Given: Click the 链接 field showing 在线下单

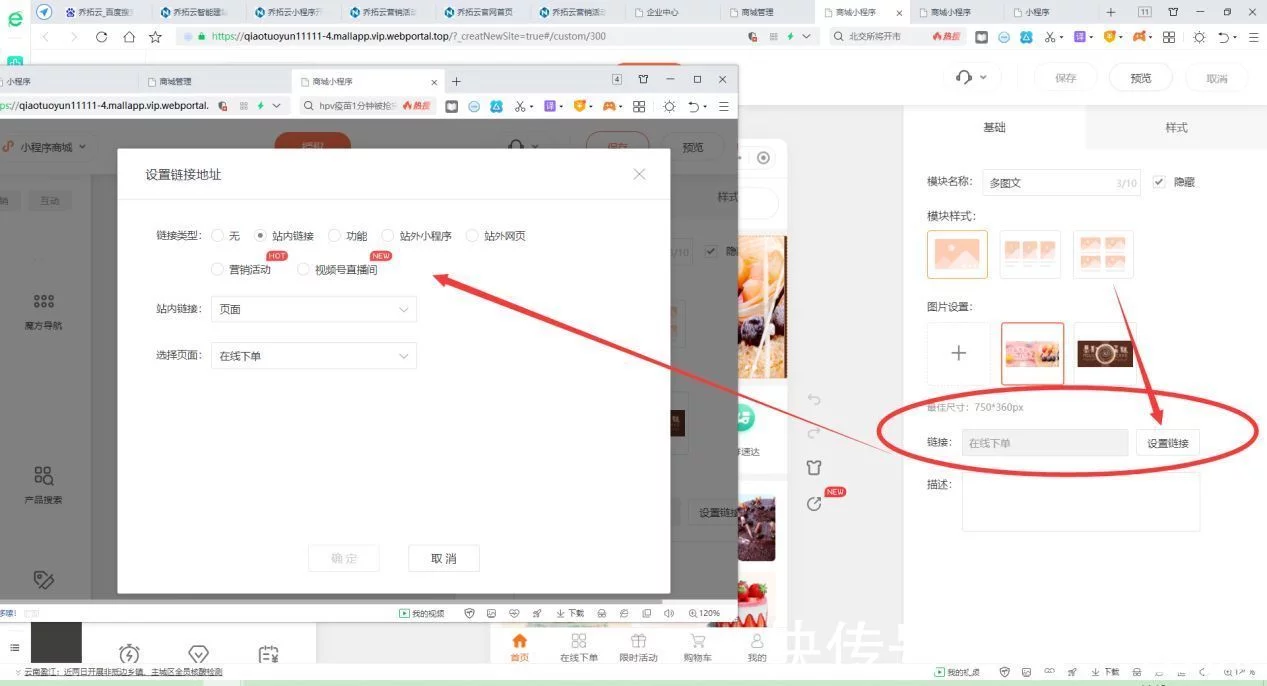Looking at the screenshot, I should click(x=1045, y=442).
